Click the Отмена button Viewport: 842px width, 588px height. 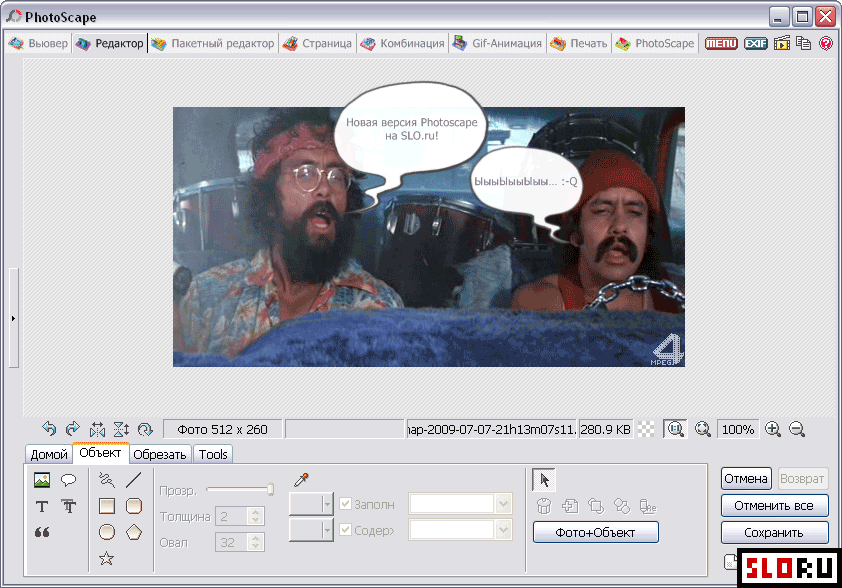click(746, 478)
